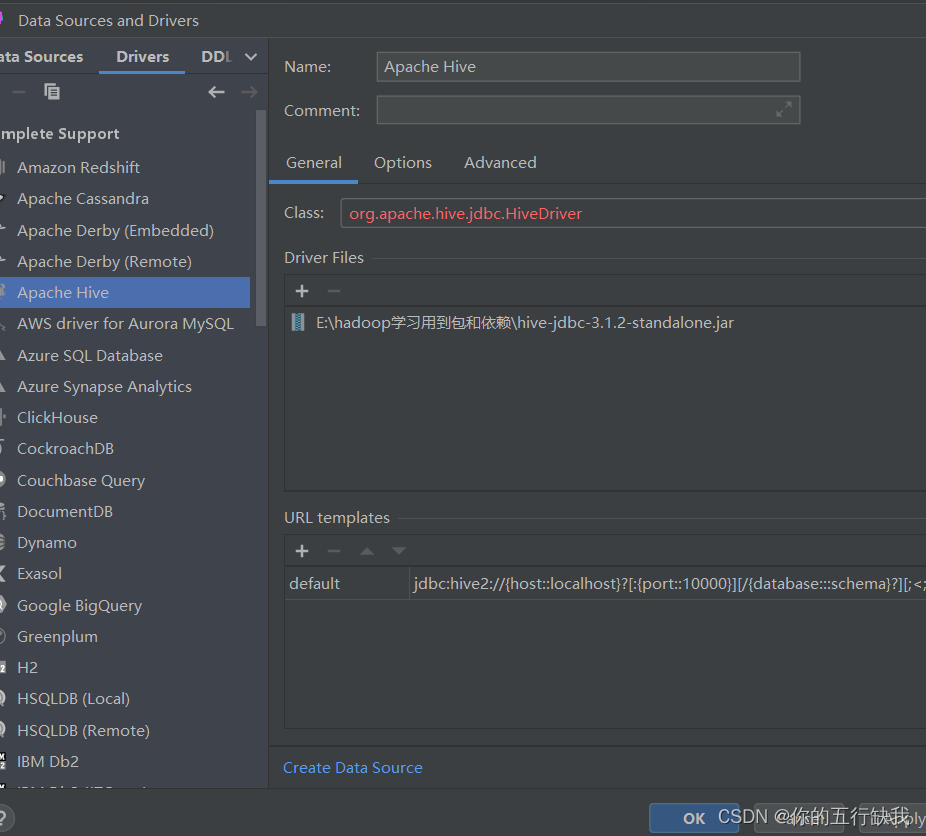Select Apache Hive driver
This screenshot has width=926, height=836.
[125, 292]
